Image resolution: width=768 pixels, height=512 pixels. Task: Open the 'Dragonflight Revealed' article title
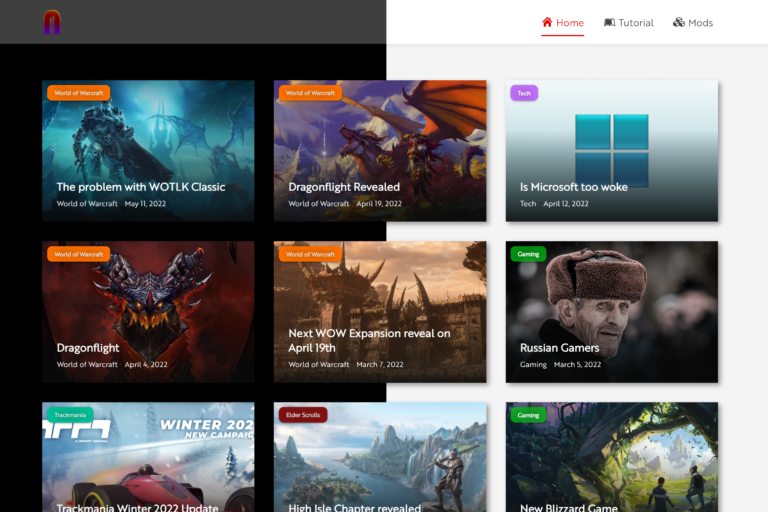(344, 187)
